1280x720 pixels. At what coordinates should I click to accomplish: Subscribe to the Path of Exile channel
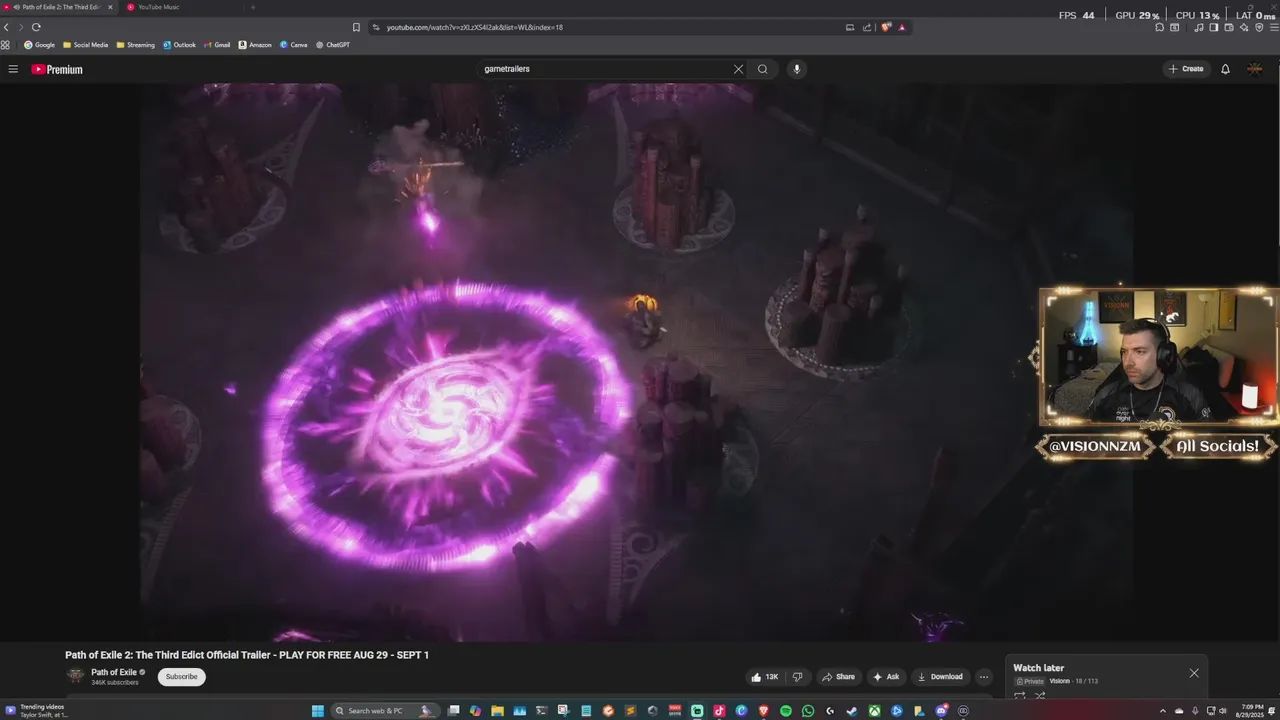[181, 677]
